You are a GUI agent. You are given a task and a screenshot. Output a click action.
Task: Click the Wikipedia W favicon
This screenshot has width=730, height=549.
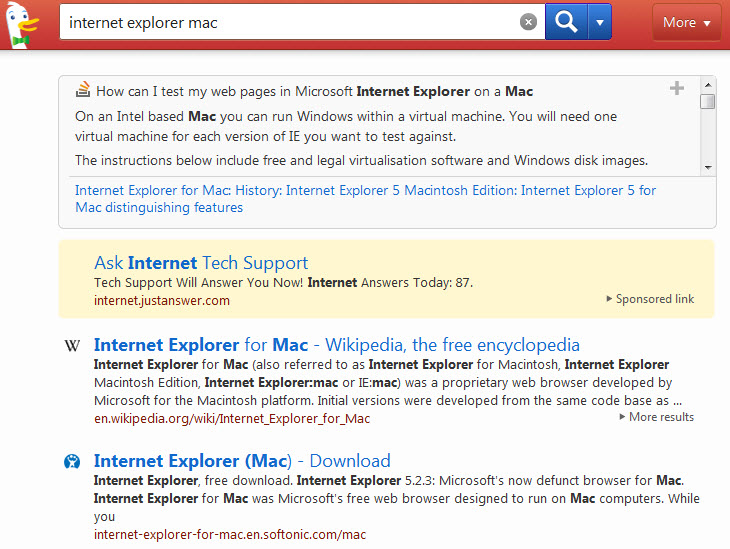[x=73, y=346]
